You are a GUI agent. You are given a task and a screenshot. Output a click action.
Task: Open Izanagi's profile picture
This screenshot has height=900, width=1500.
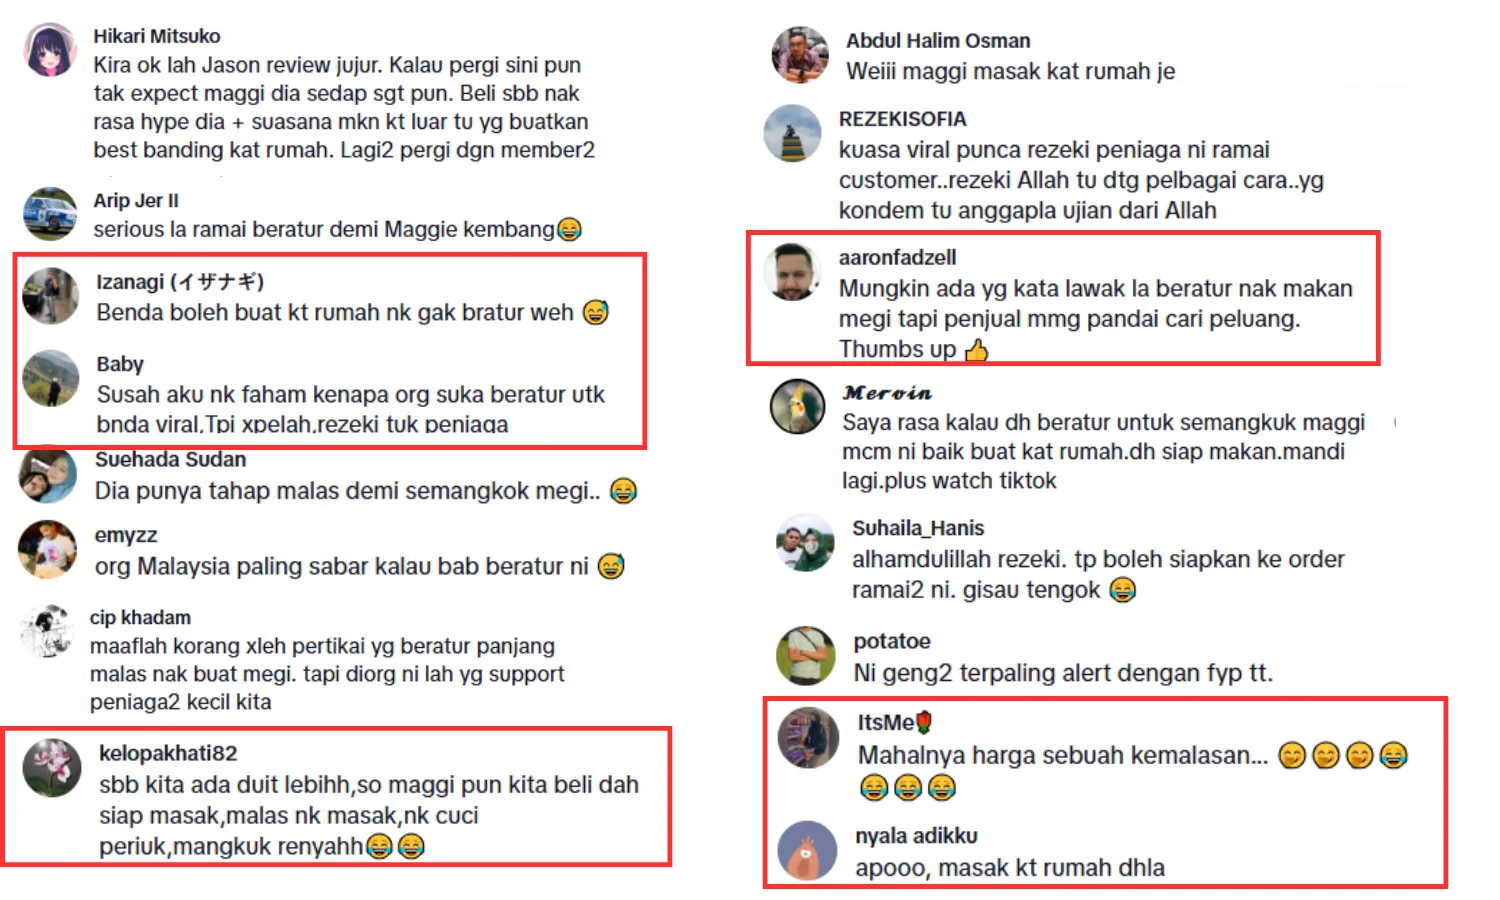50,296
